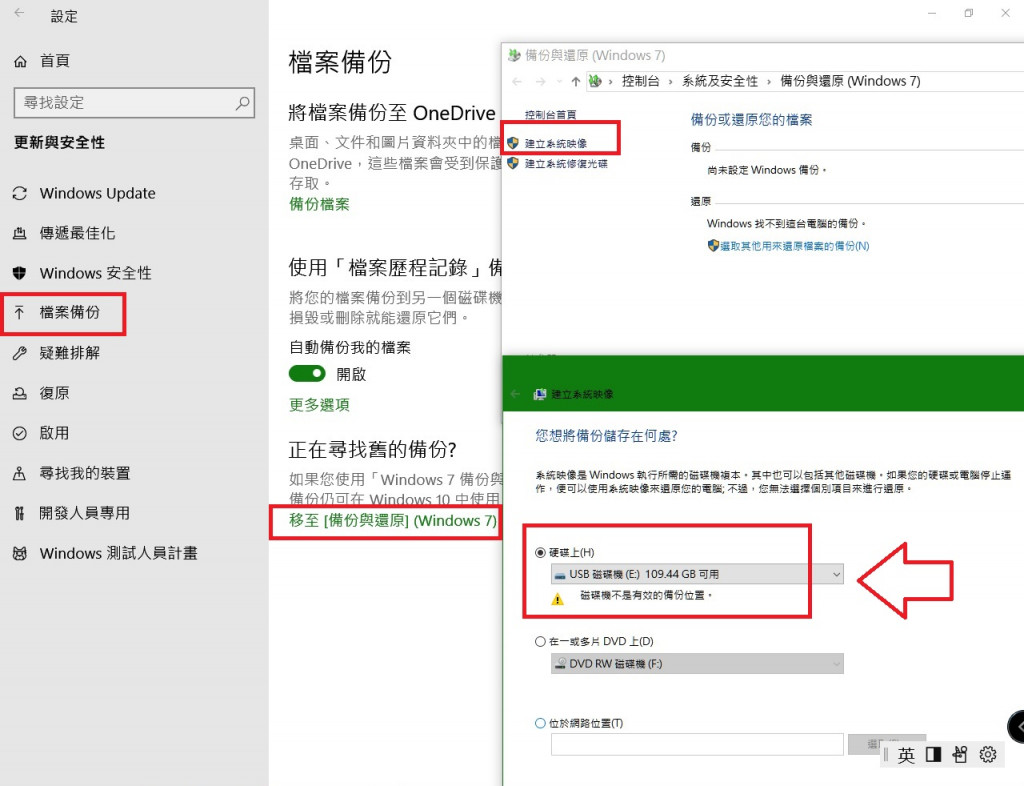
Task: Open USB 磁碟機 (E:) dropdown
Action: [x=697, y=574]
